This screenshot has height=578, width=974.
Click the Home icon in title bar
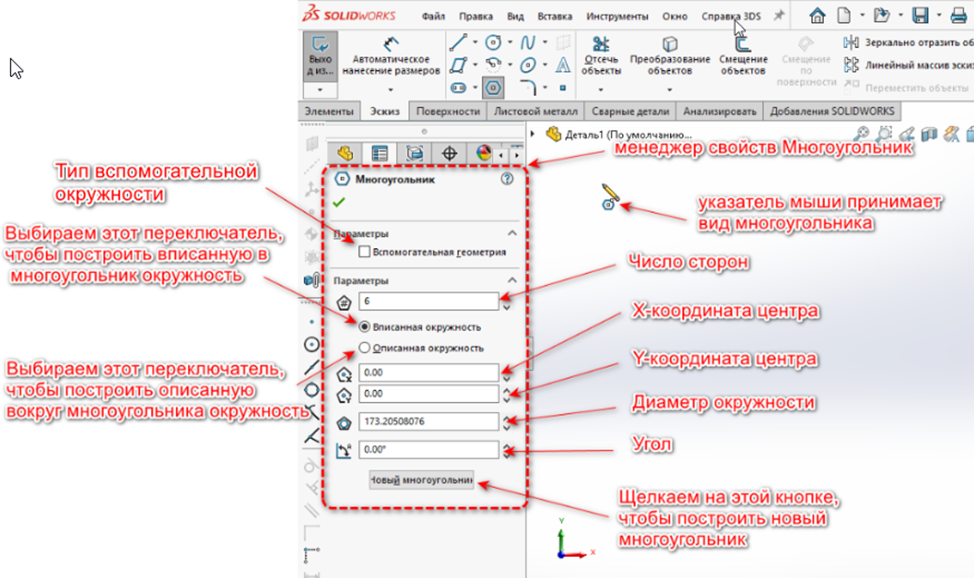817,16
